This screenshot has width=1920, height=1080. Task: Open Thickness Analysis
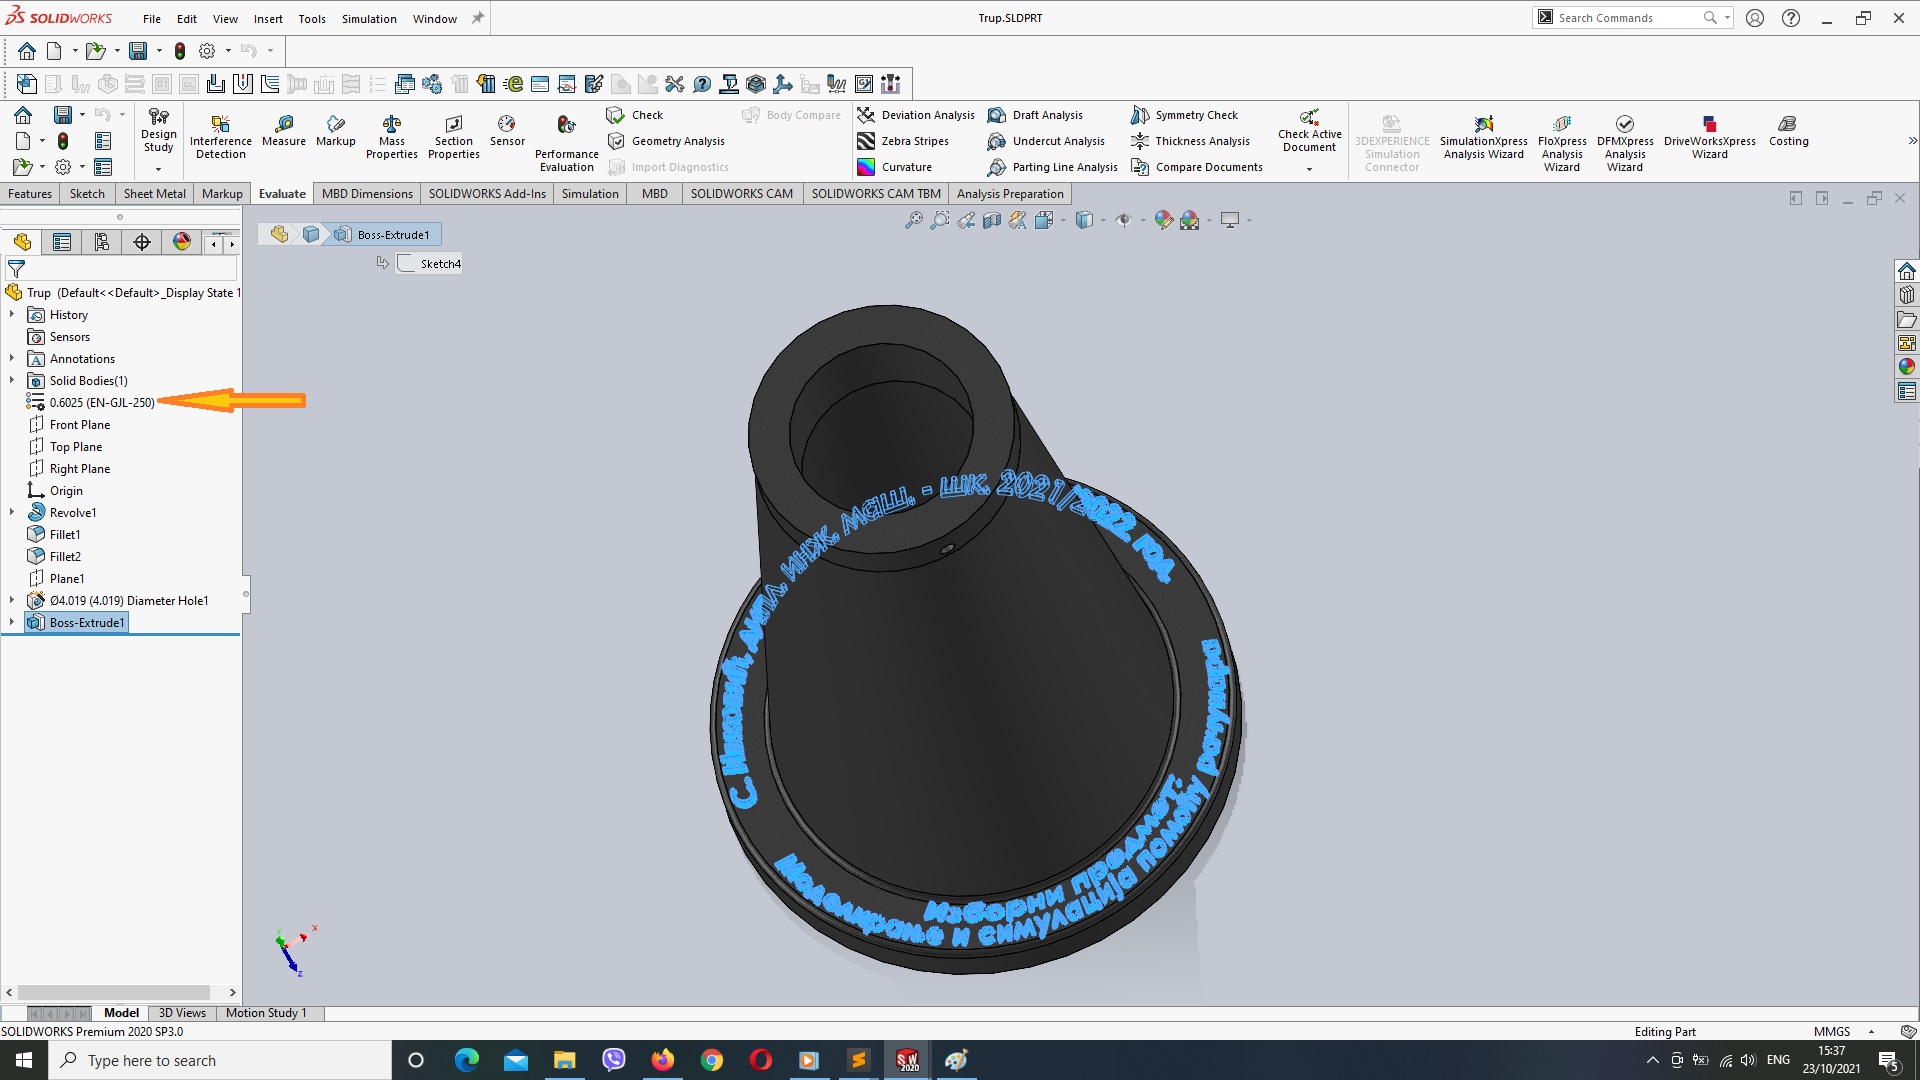coord(1191,141)
